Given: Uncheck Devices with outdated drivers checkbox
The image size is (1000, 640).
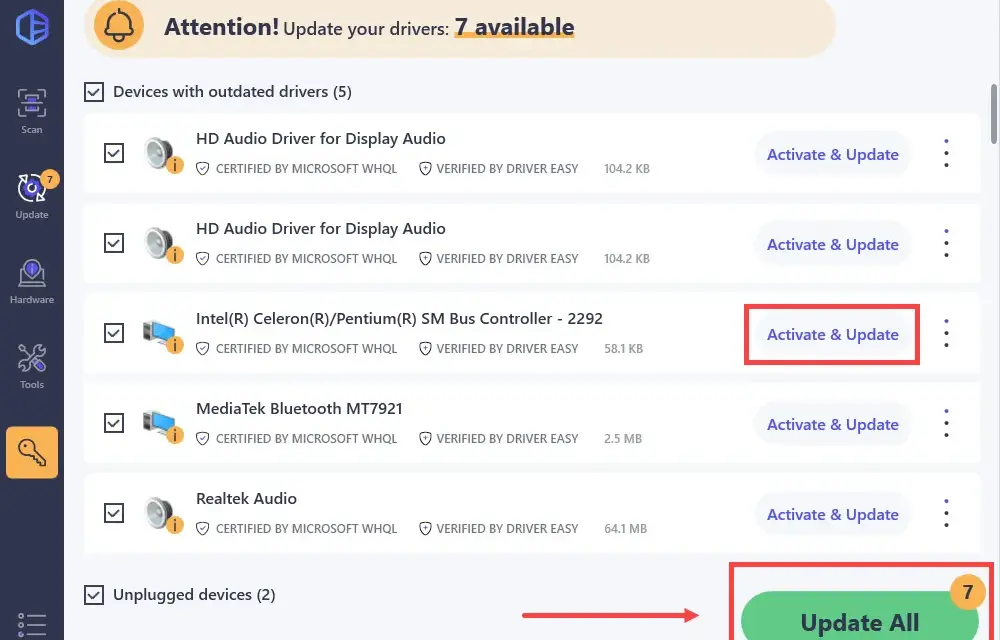Looking at the screenshot, I should (x=94, y=92).
